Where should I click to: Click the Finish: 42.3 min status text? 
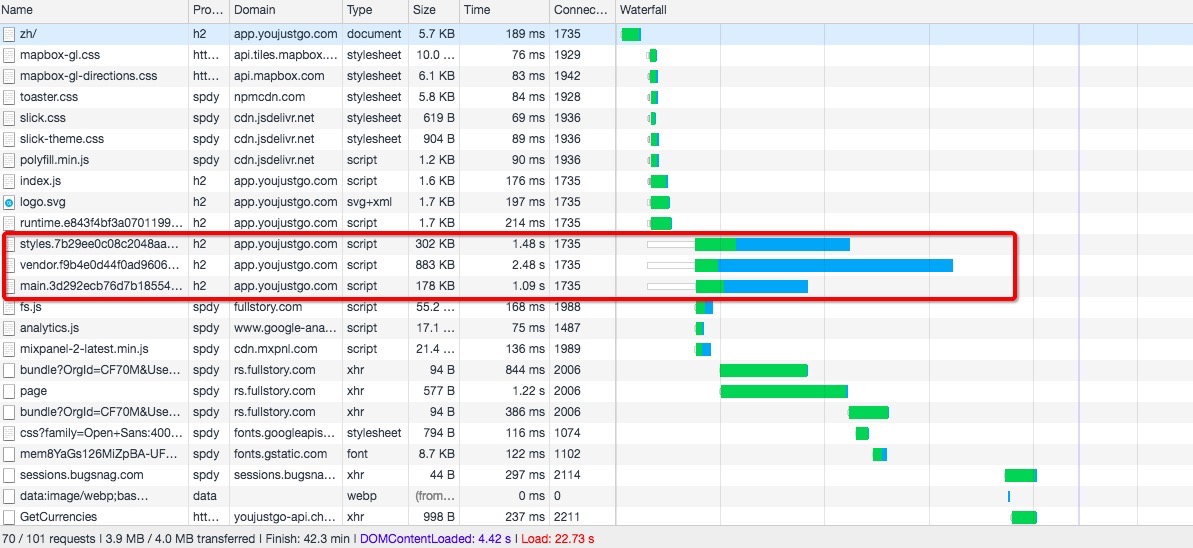[308, 538]
